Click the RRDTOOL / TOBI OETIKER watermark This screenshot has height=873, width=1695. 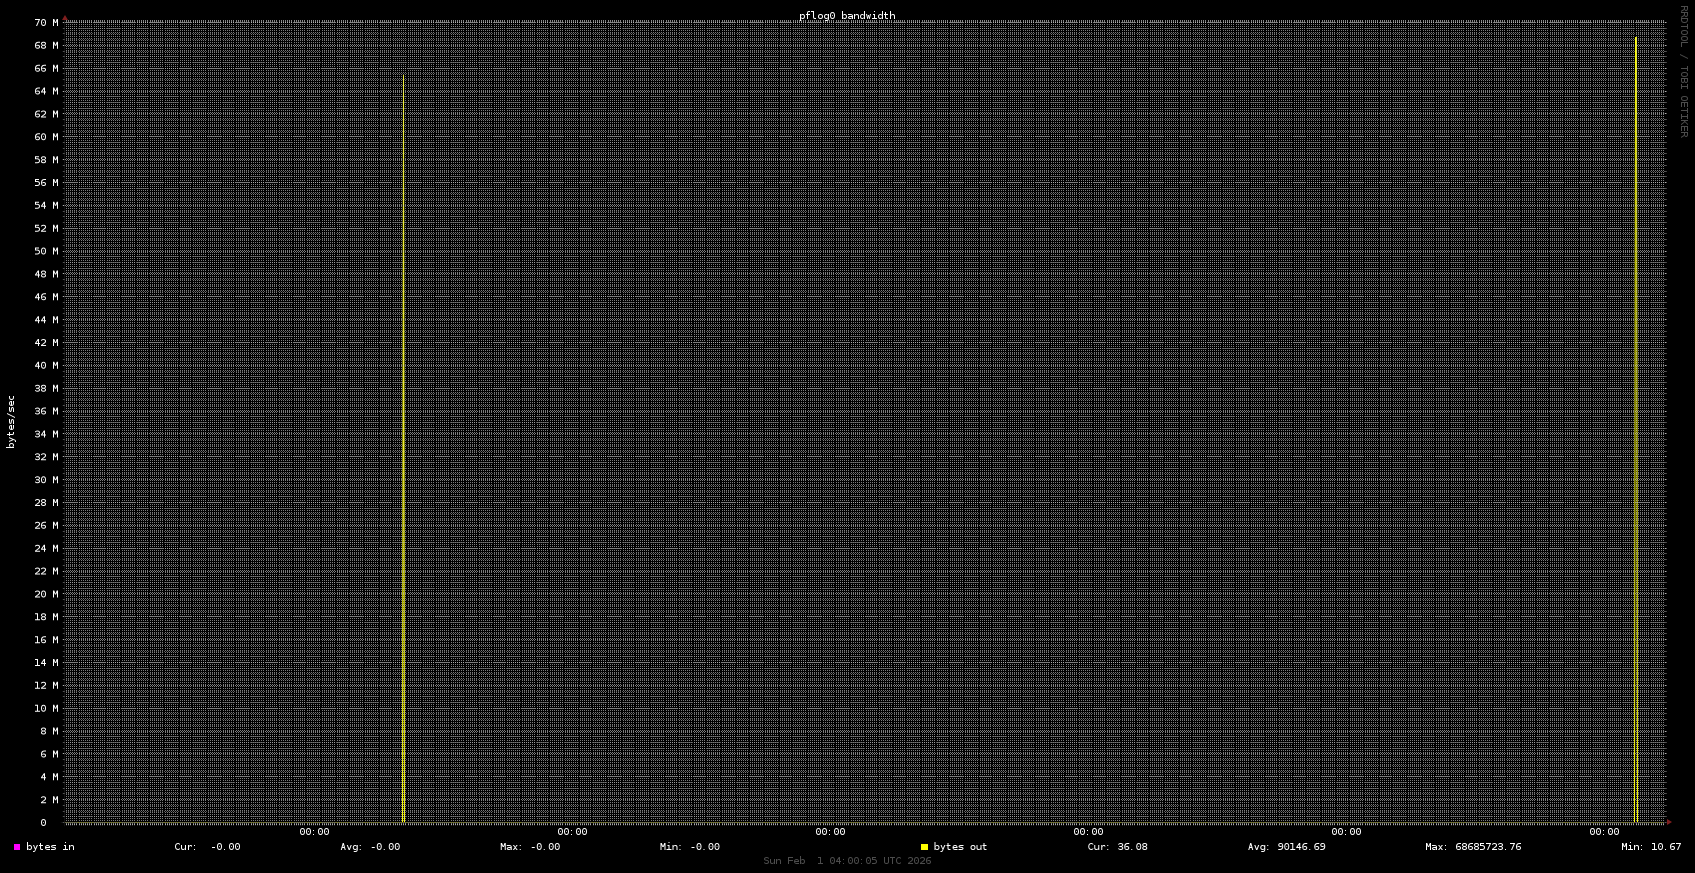pyautogui.click(x=1683, y=71)
